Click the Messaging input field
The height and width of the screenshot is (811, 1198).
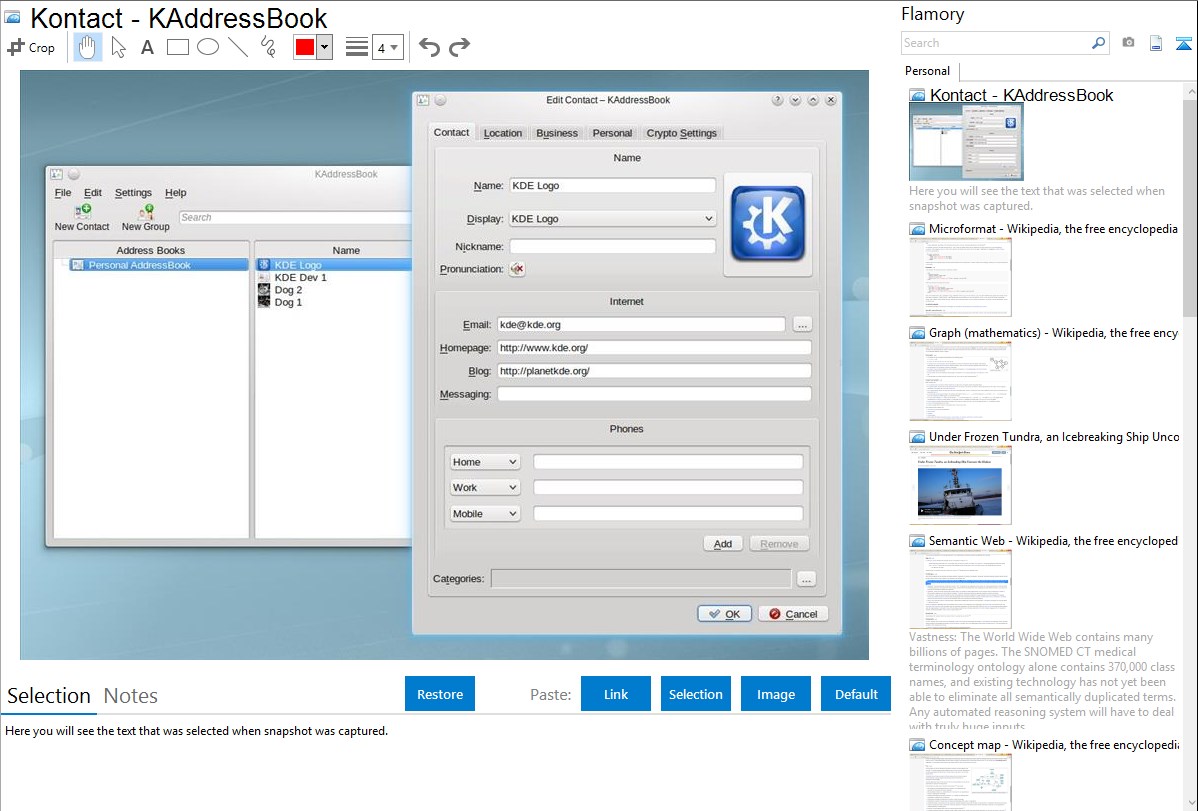click(x=654, y=394)
